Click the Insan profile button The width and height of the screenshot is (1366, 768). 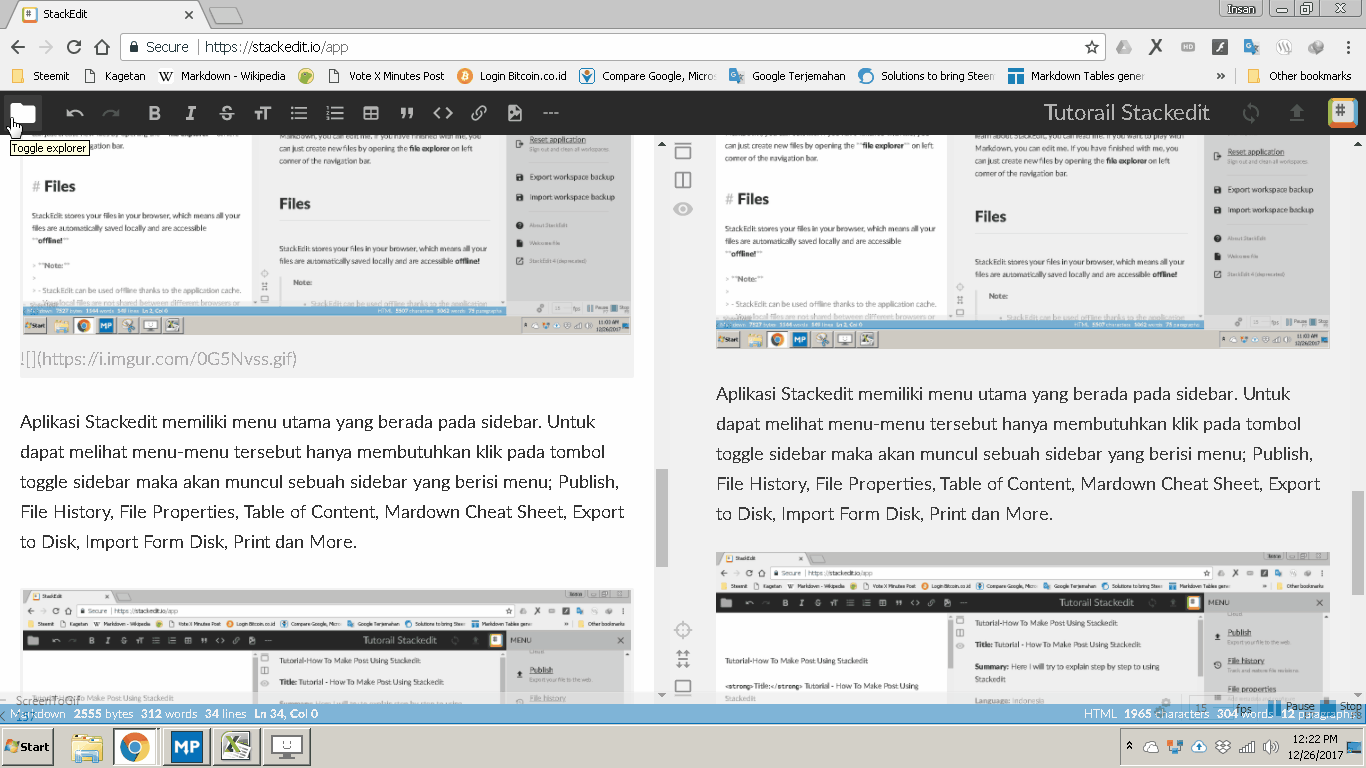(x=1241, y=9)
